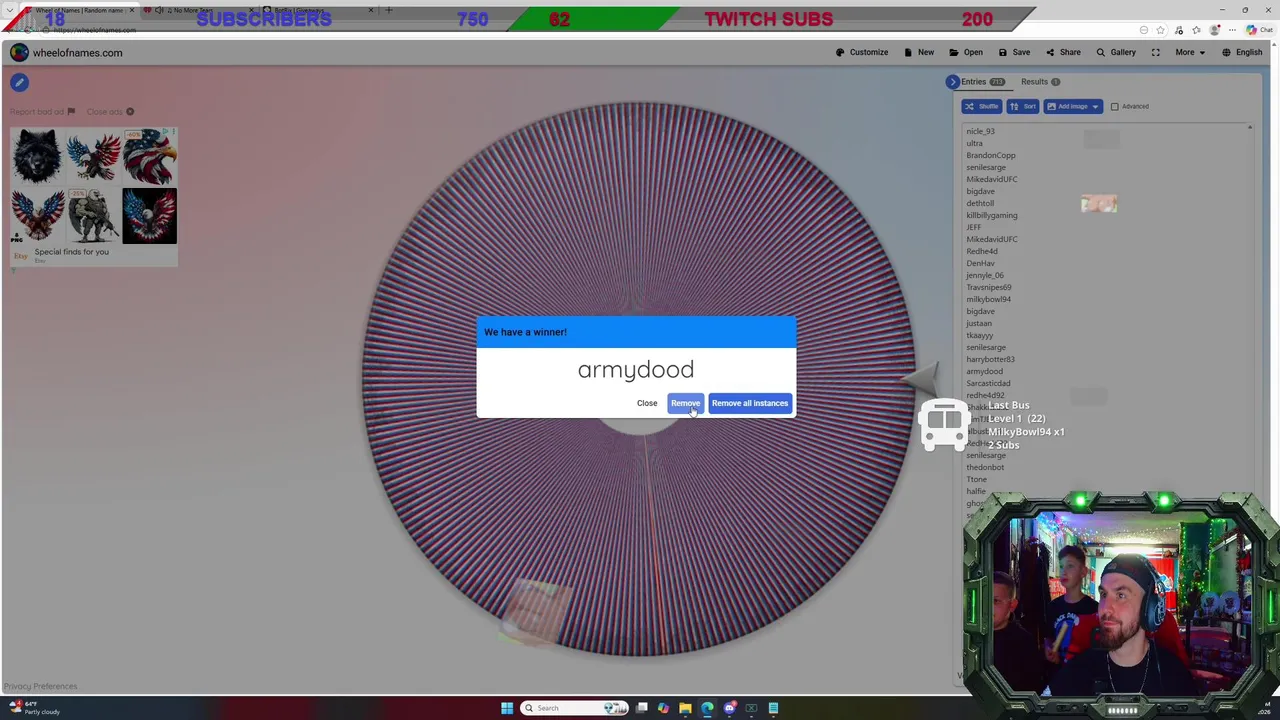Click Microsoft Edge taskbar icon

pyautogui.click(x=707, y=708)
